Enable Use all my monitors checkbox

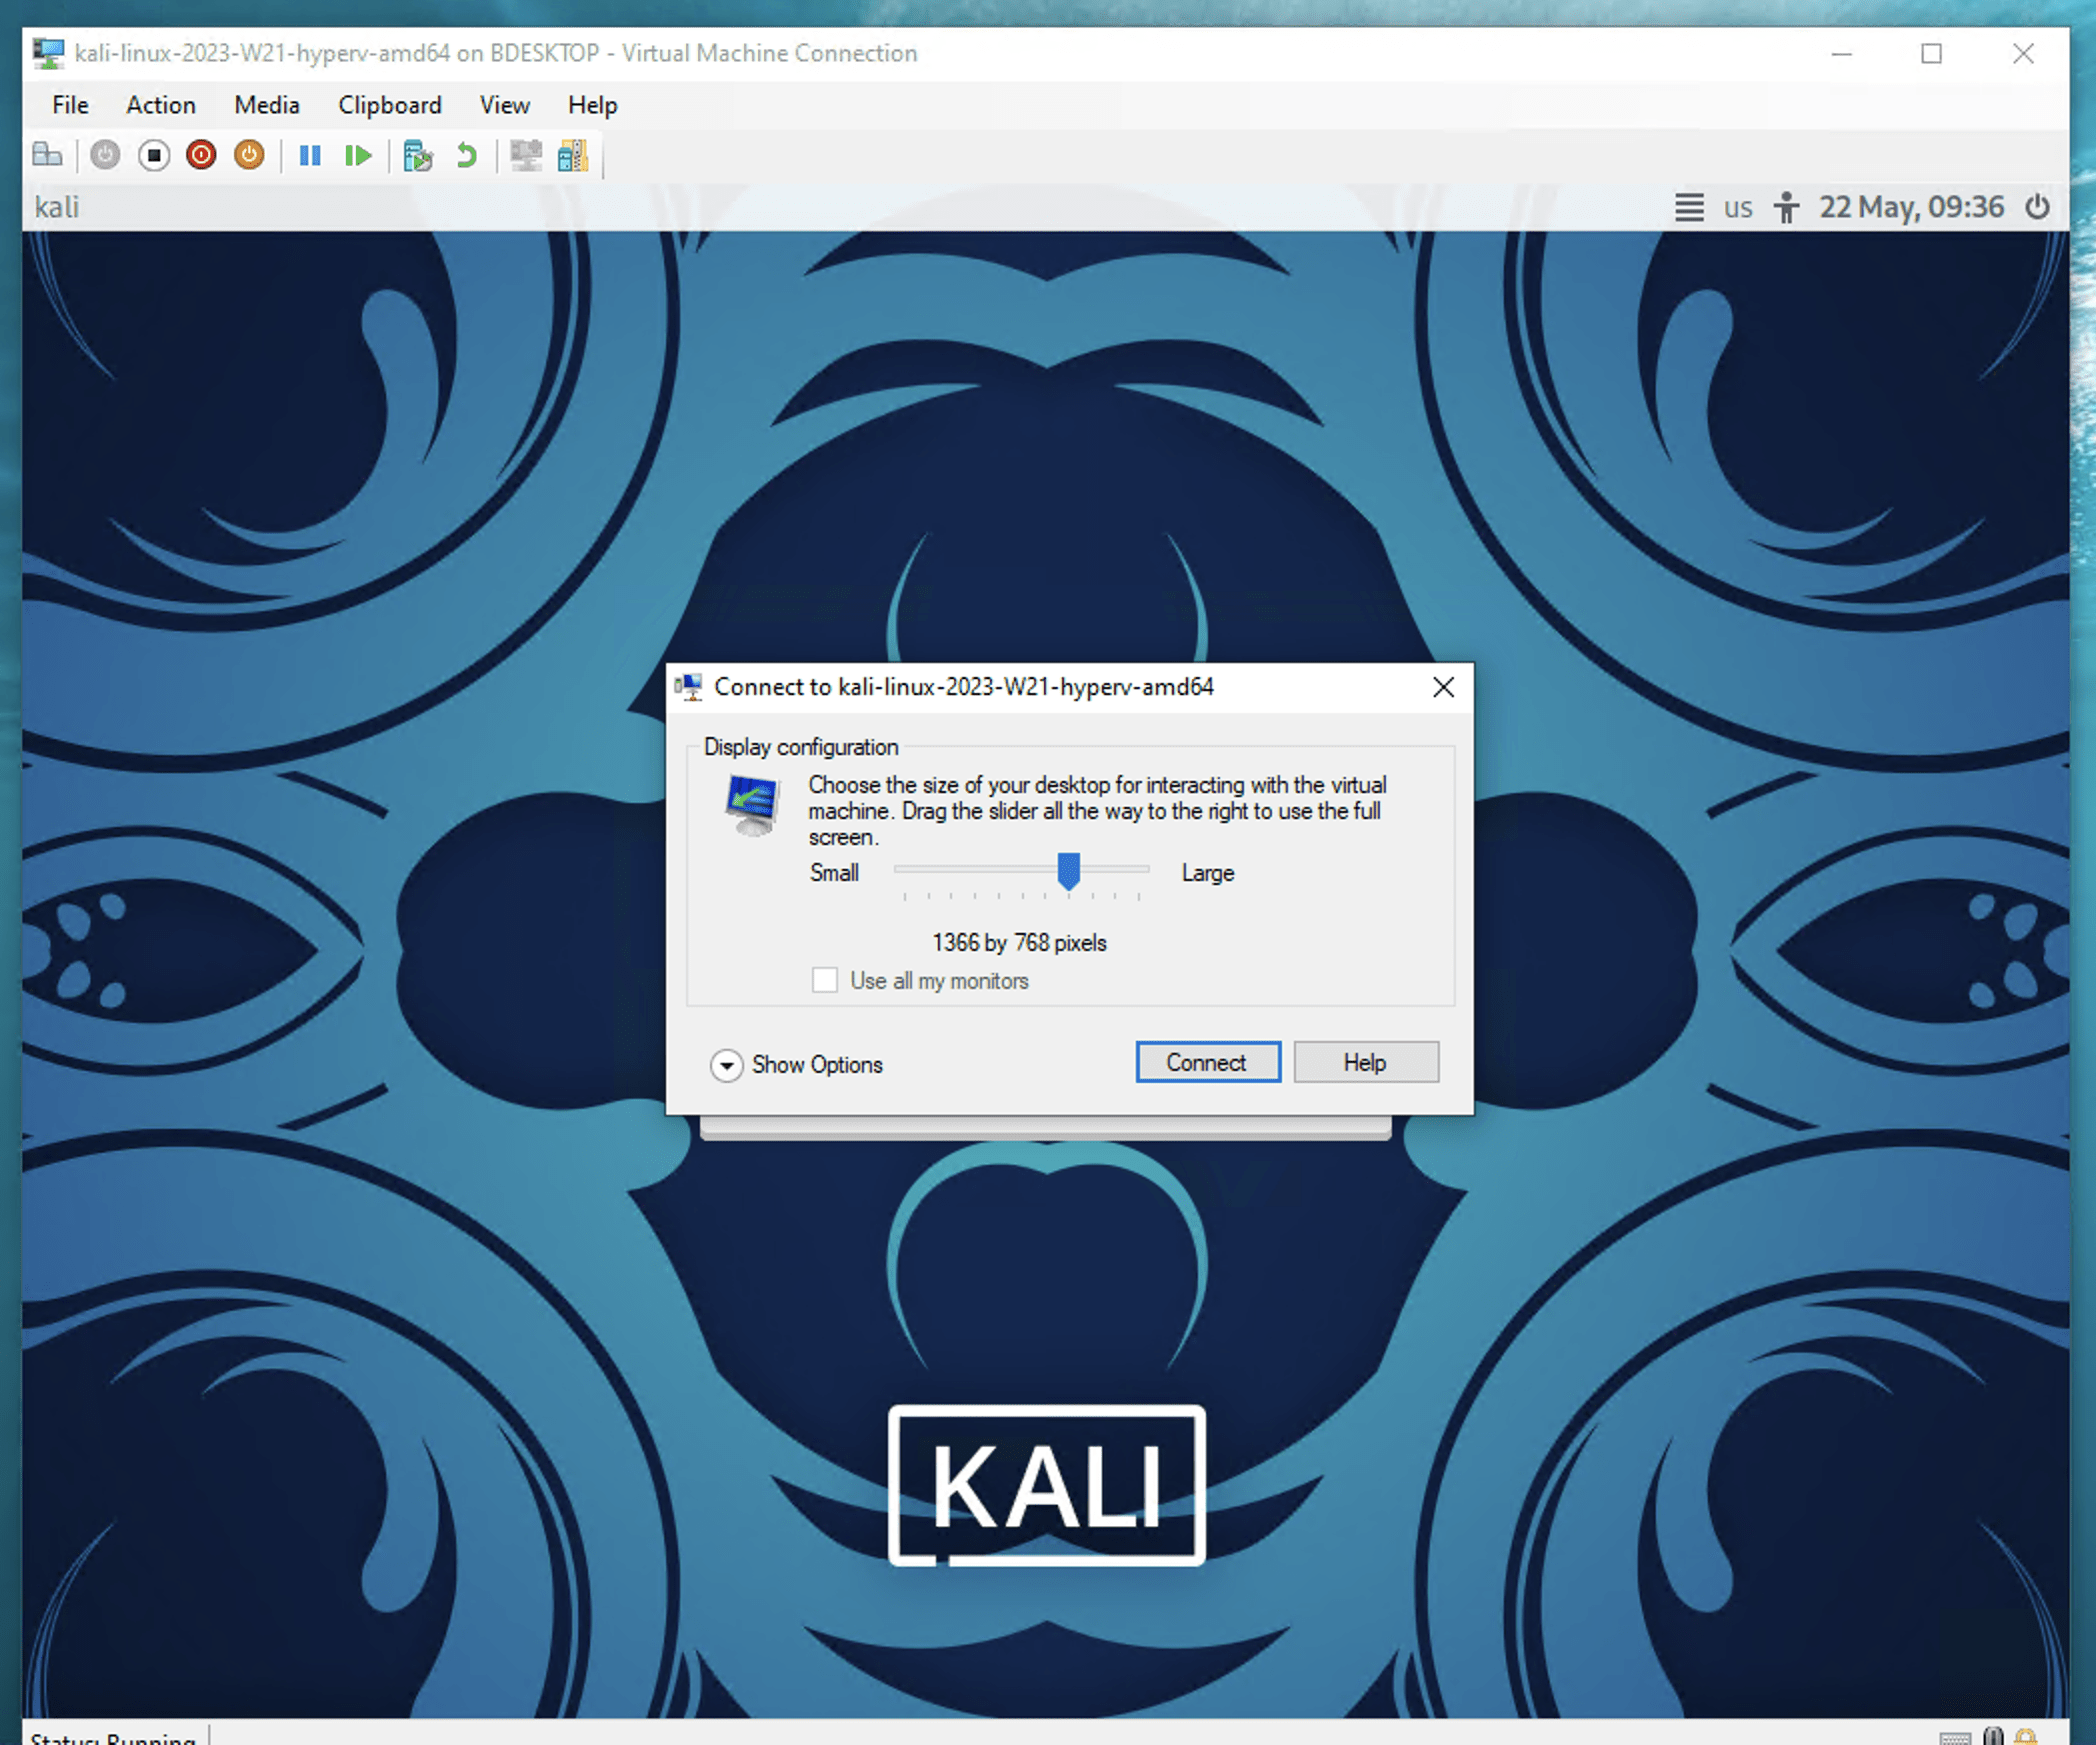[x=825, y=980]
